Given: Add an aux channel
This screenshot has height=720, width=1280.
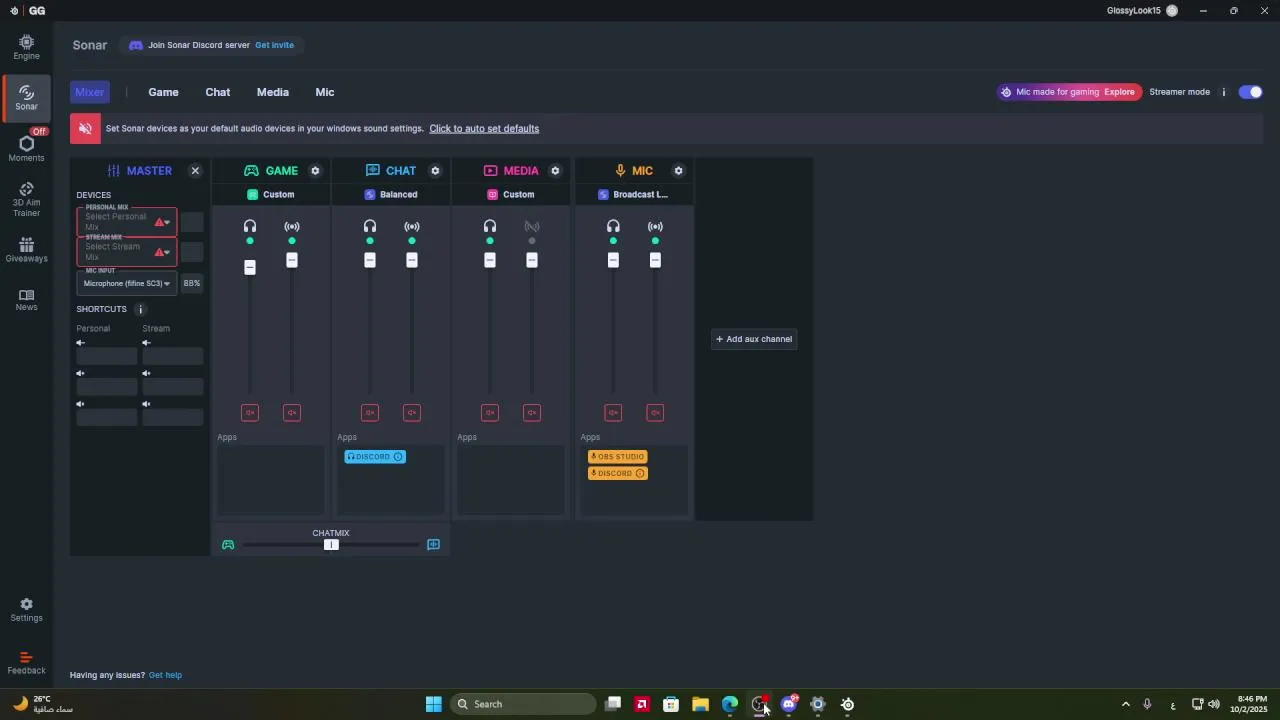Looking at the screenshot, I should coord(754,339).
